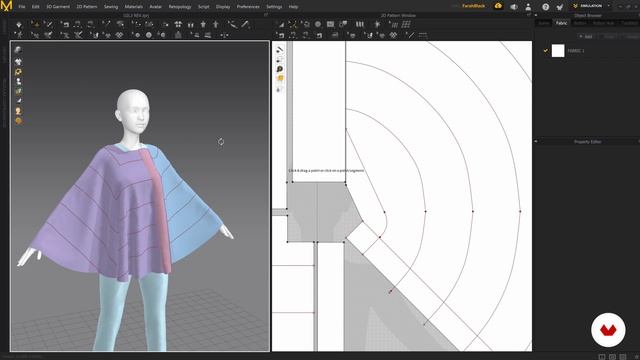Collapse the Object Browser panel arrow
640x360 pixels.
tap(536, 15)
